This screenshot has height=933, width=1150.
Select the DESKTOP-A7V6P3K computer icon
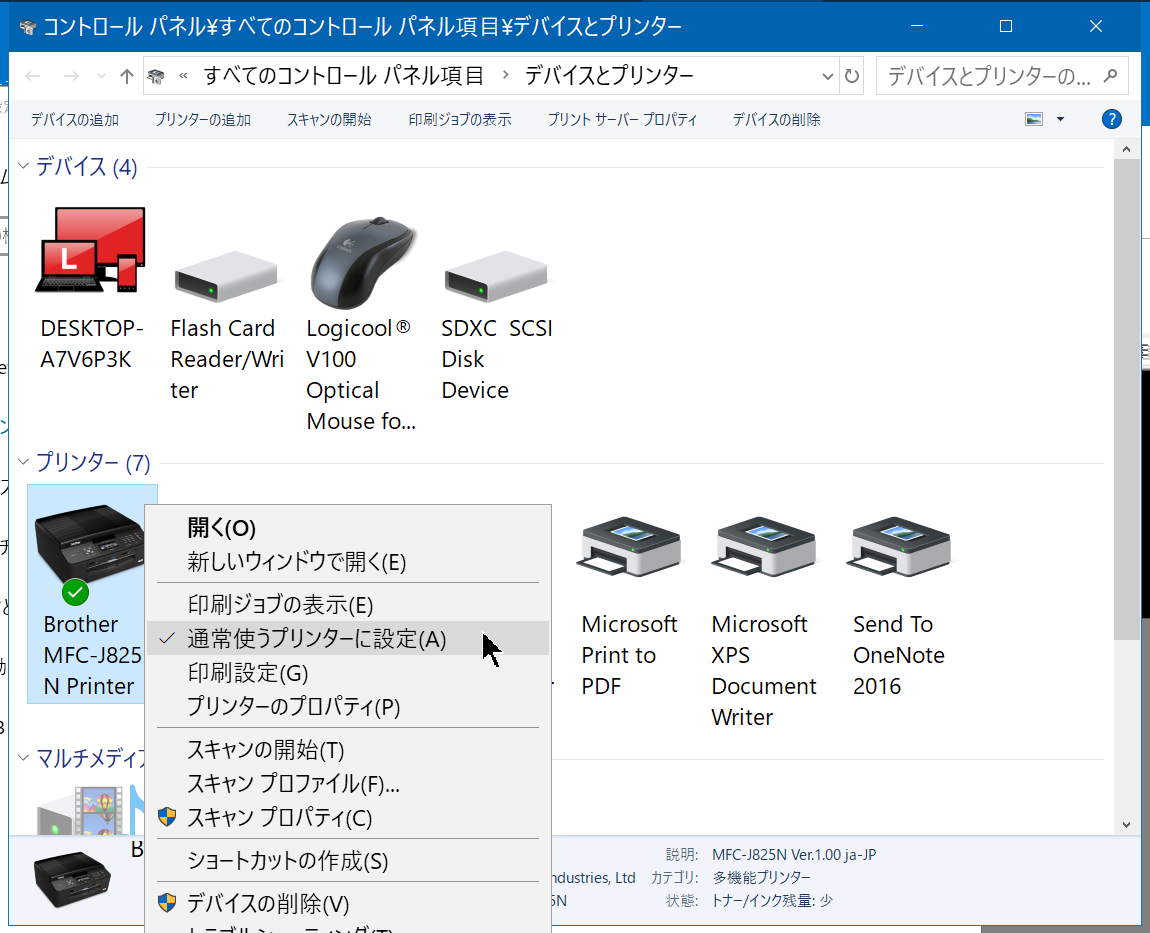(91, 251)
